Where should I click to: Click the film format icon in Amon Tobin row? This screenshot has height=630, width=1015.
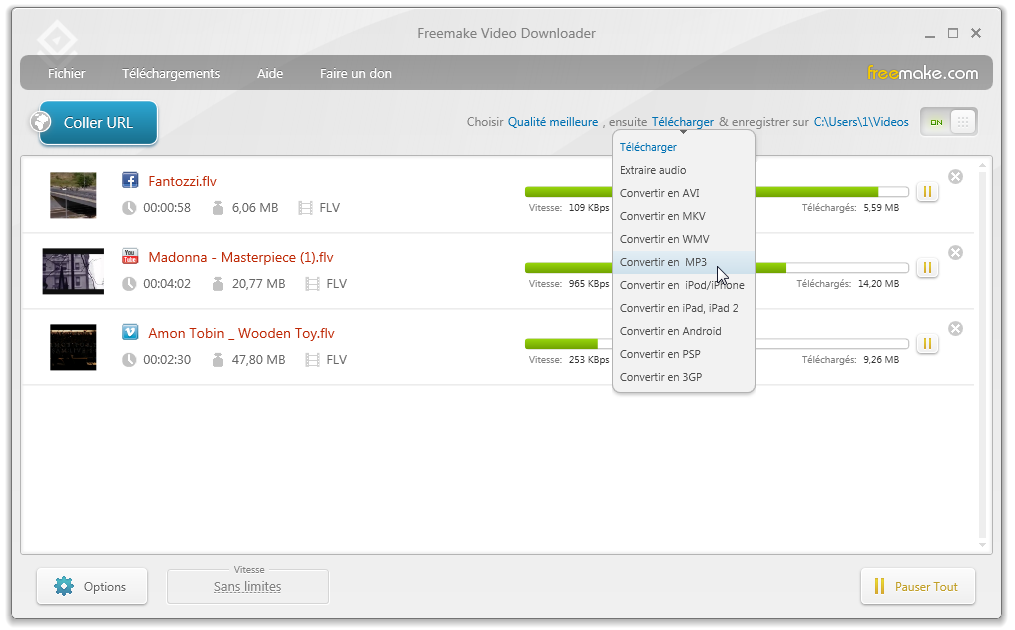(x=313, y=360)
